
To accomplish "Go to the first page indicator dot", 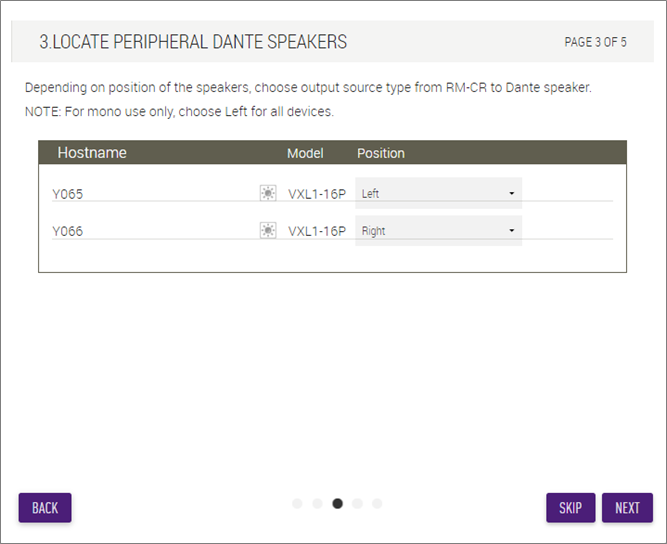I will (297, 504).
